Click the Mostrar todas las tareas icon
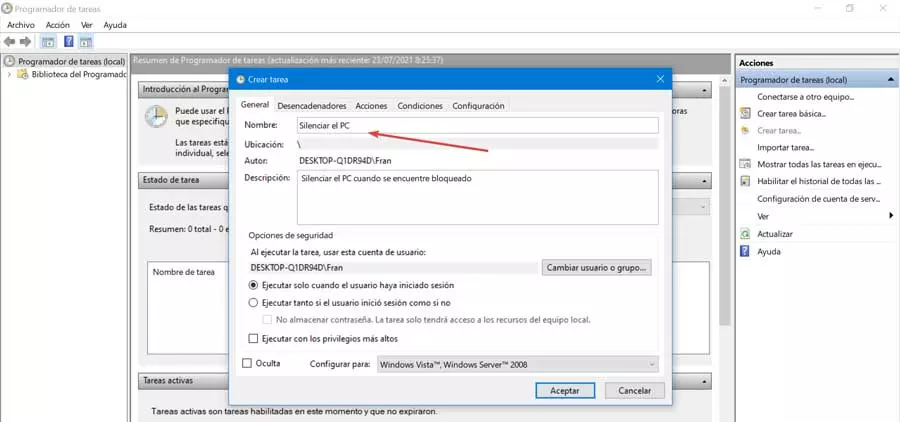 pos(745,164)
